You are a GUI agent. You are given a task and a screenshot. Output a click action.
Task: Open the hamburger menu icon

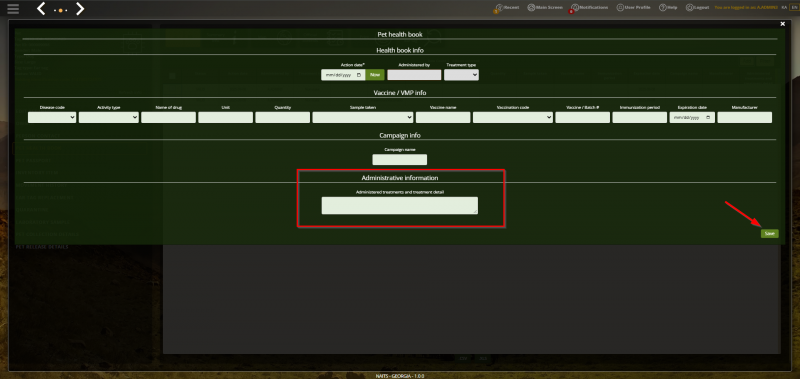[13, 9]
